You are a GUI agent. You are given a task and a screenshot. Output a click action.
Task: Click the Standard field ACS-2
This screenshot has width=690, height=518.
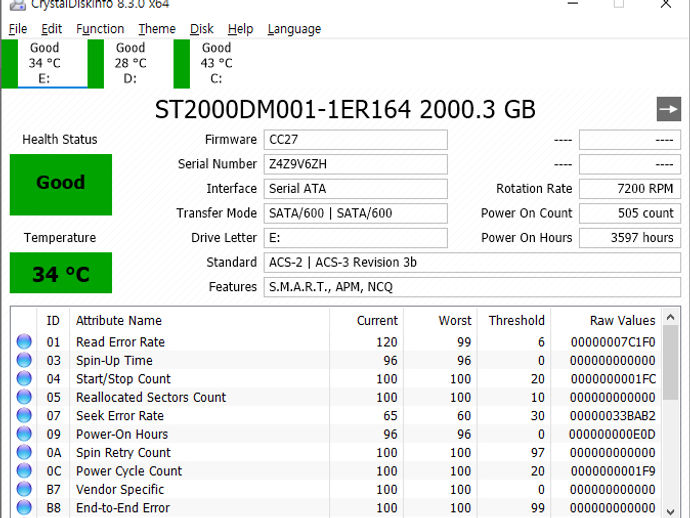(472, 262)
